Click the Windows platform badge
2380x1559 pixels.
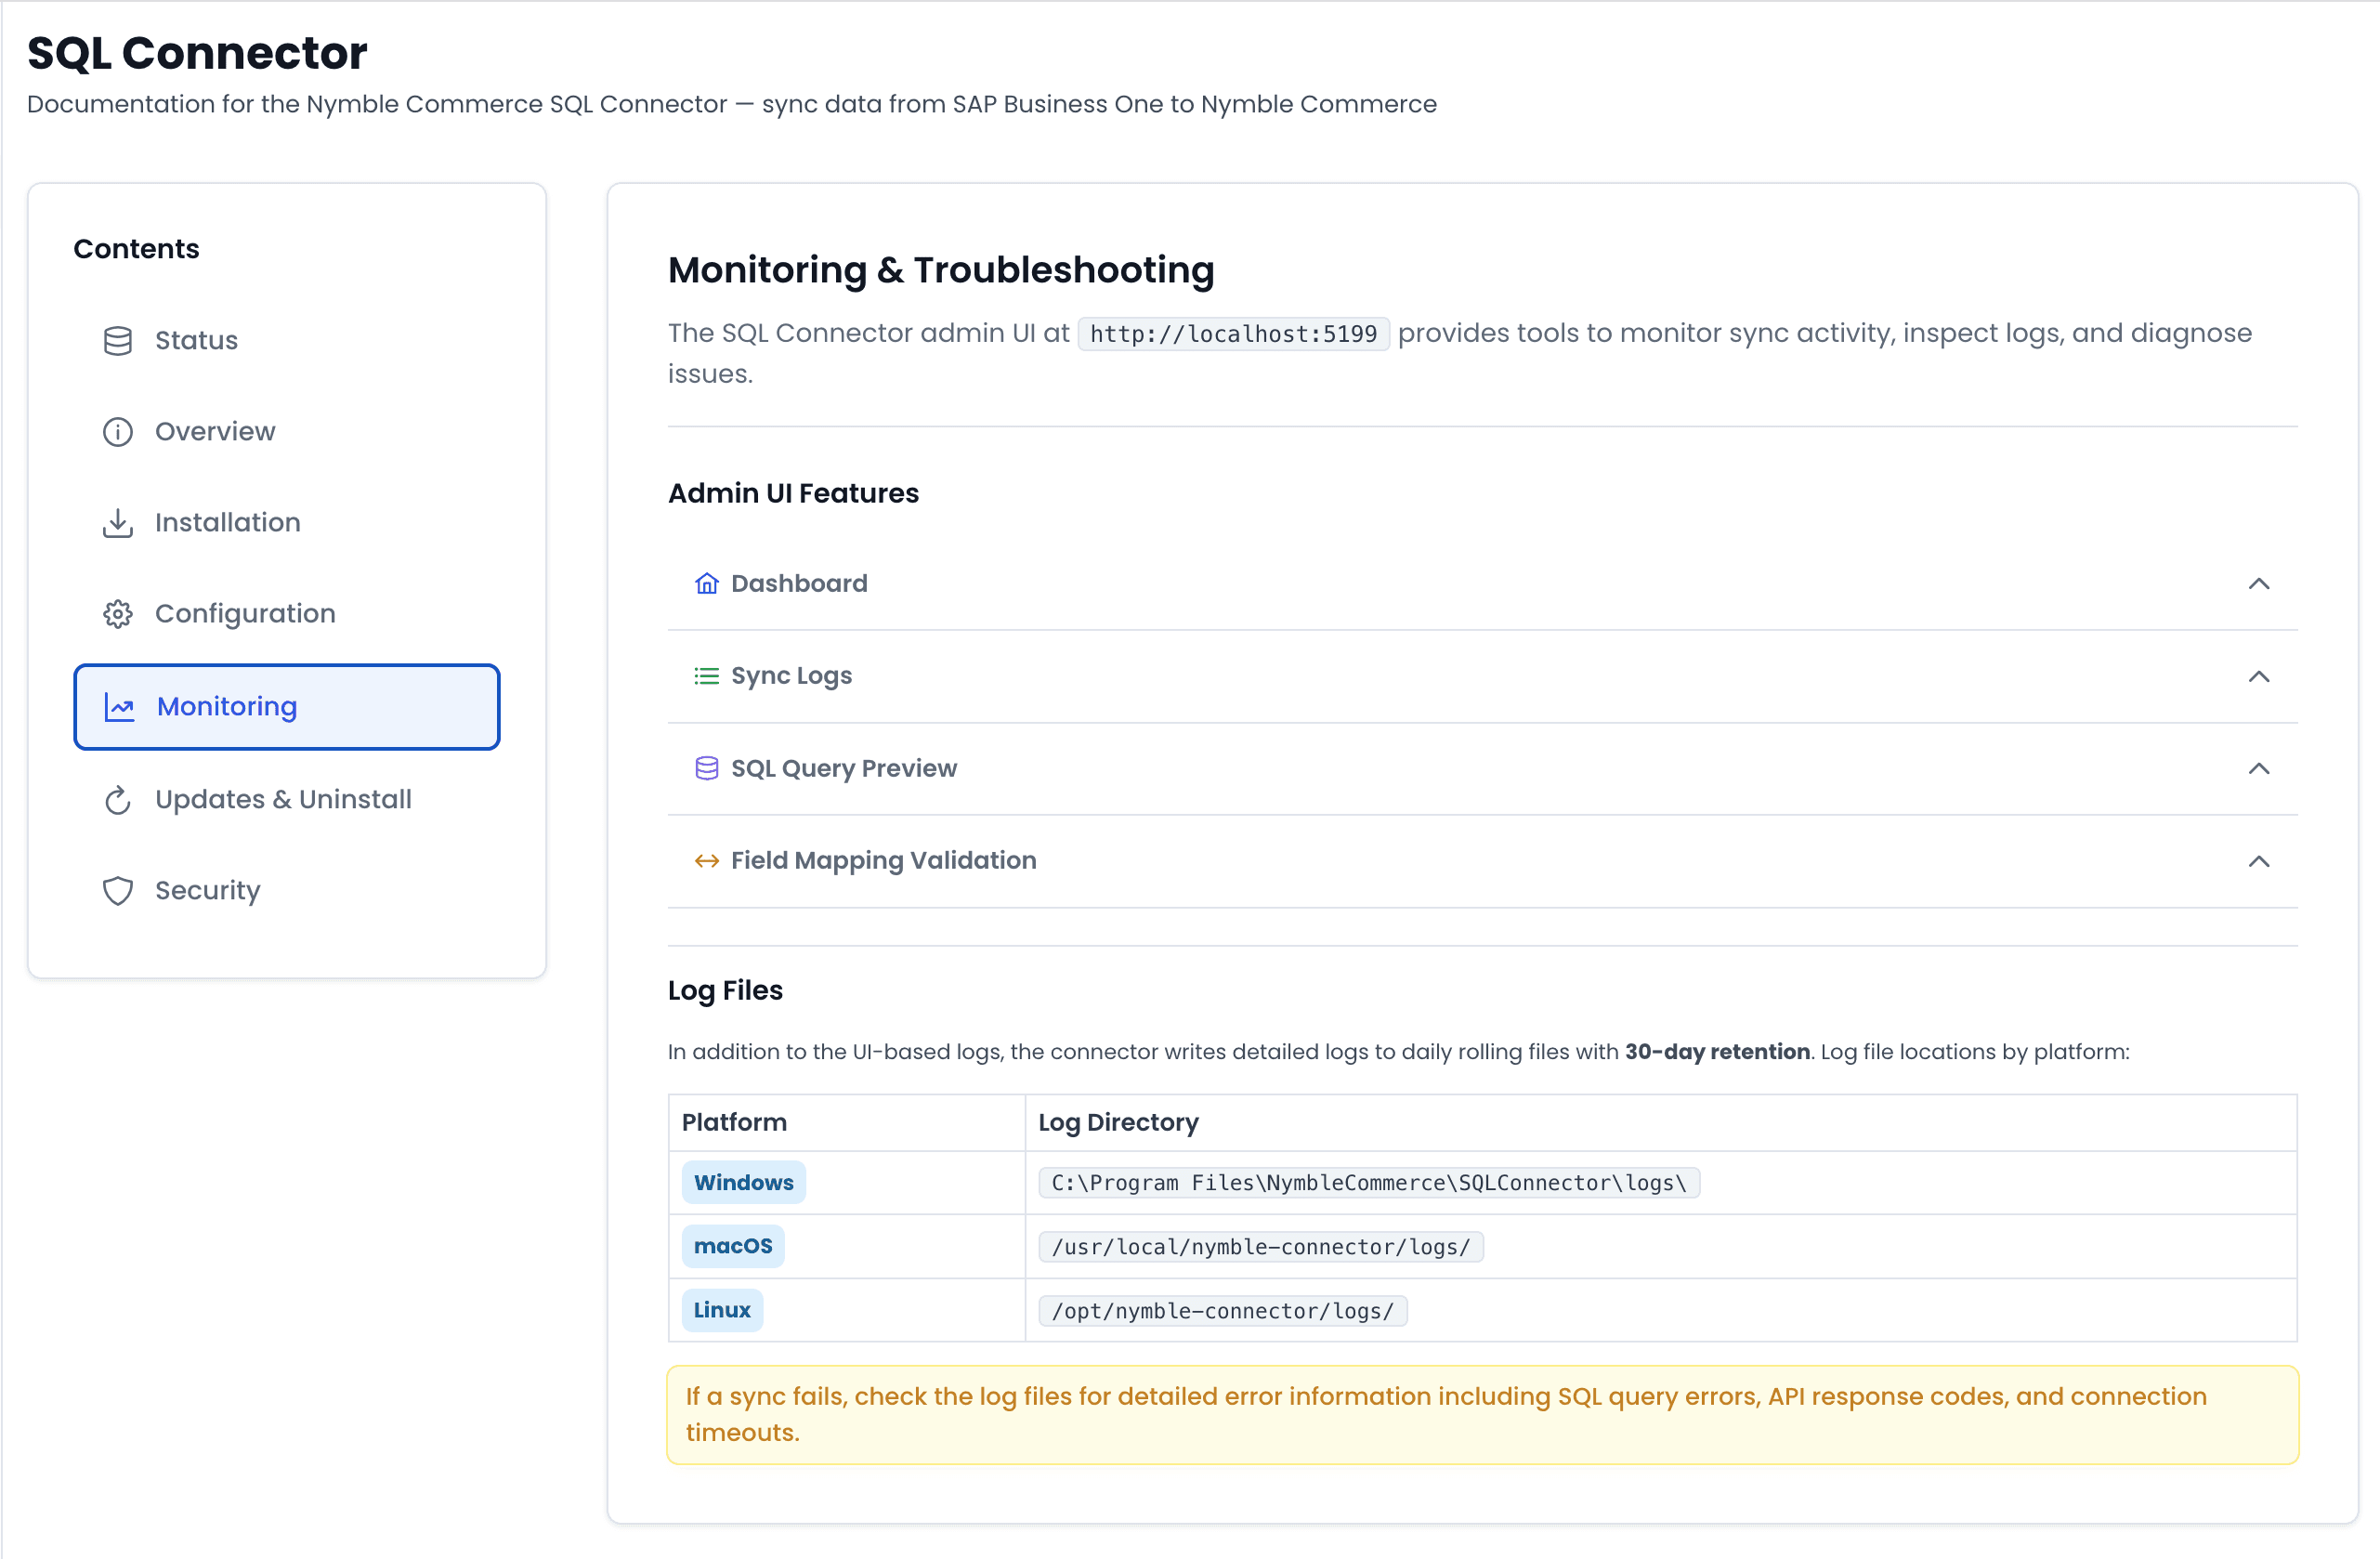(x=743, y=1183)
